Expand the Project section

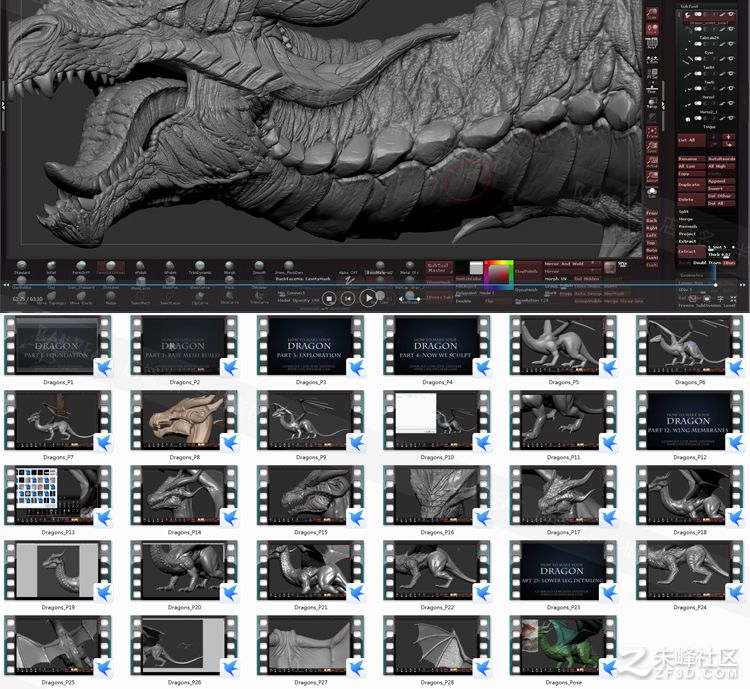coord(687,234)
